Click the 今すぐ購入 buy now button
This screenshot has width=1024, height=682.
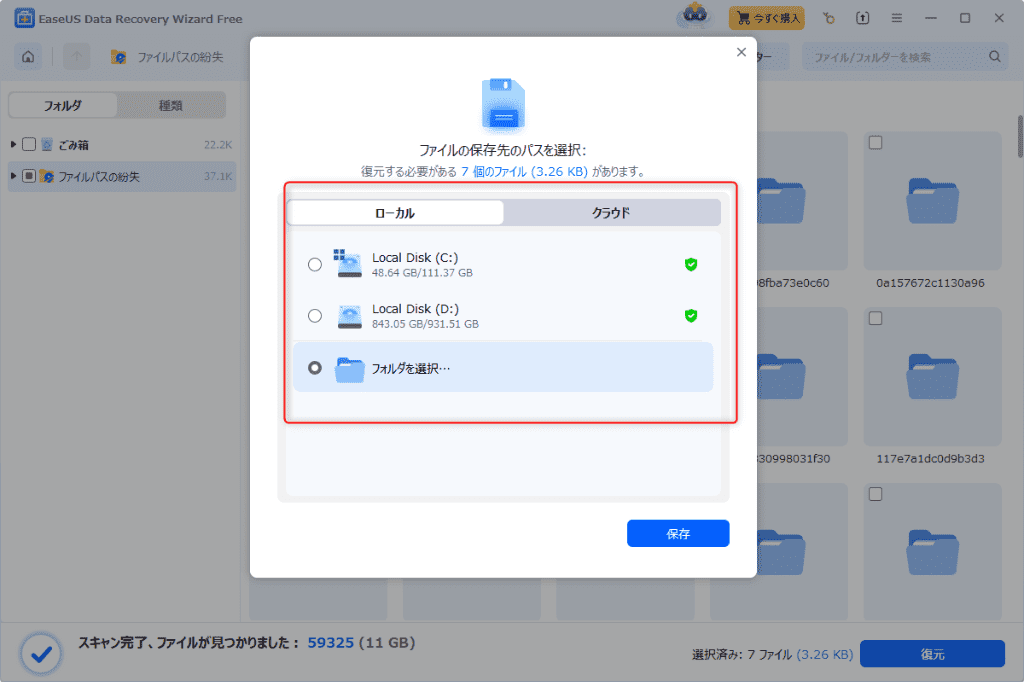767,18
